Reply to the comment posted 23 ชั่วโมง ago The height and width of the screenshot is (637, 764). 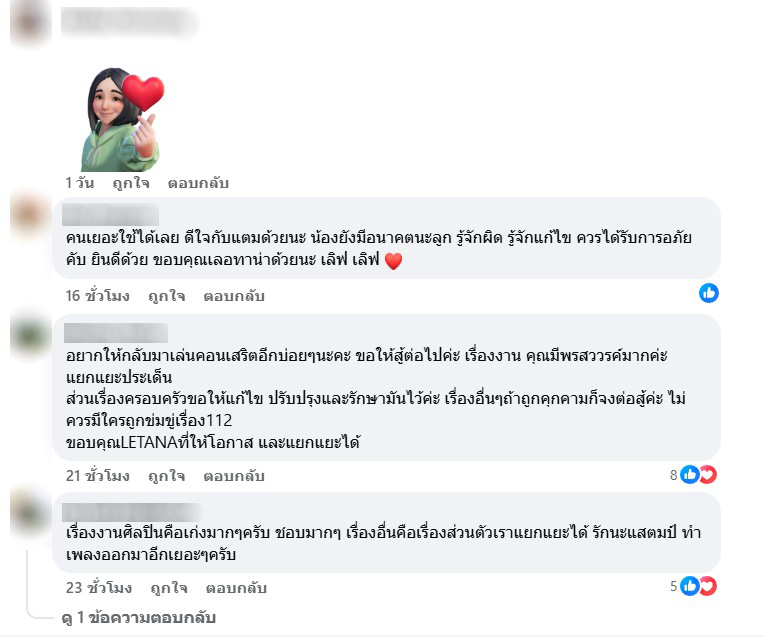236,588
